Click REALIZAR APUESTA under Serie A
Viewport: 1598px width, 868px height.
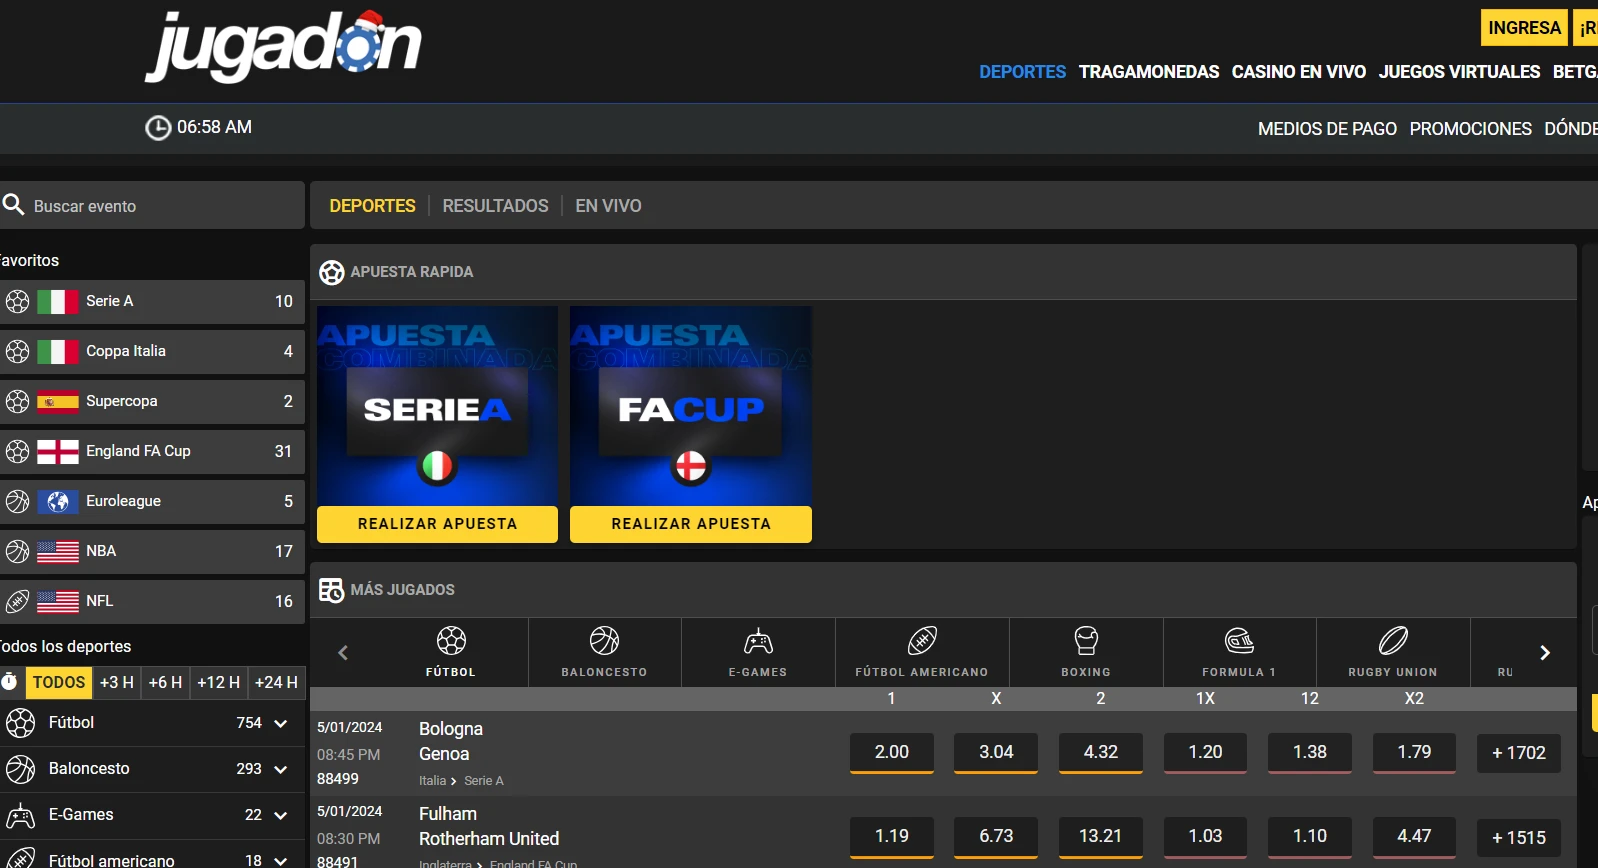coord(437,524)
